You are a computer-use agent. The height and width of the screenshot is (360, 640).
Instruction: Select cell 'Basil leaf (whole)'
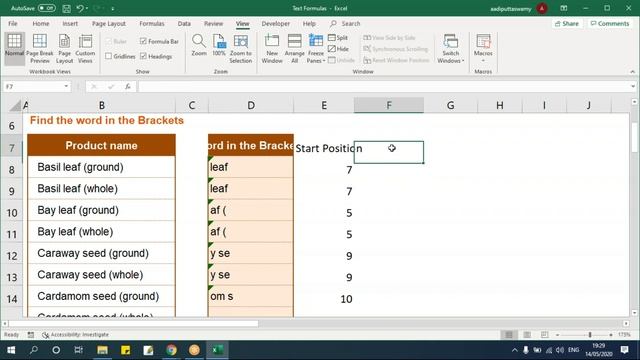101,189
